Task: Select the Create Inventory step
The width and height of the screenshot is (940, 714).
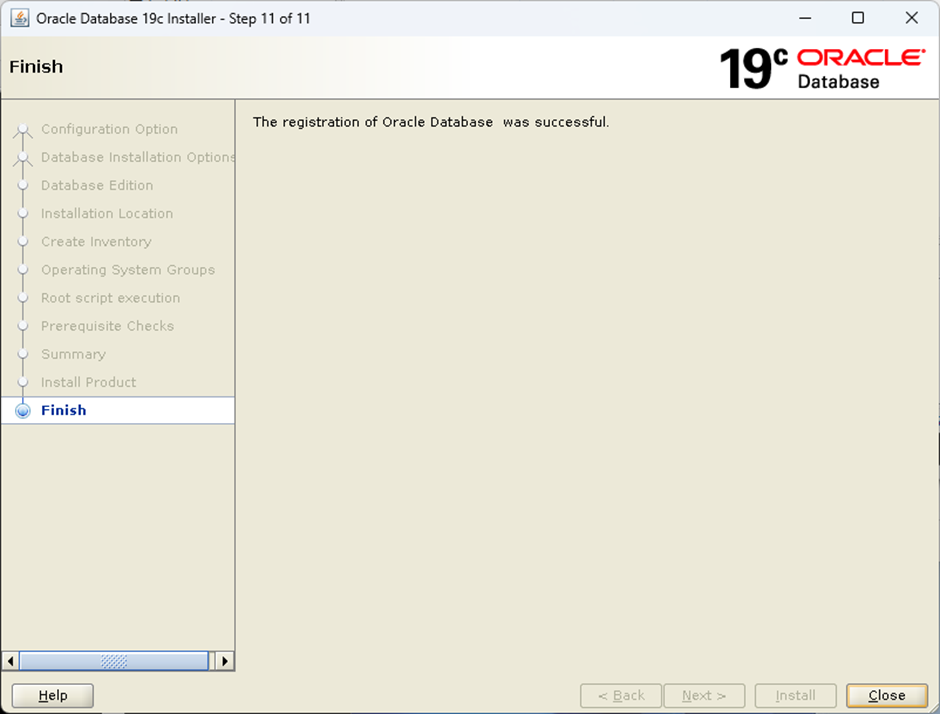Action: [x=96, y=242]
